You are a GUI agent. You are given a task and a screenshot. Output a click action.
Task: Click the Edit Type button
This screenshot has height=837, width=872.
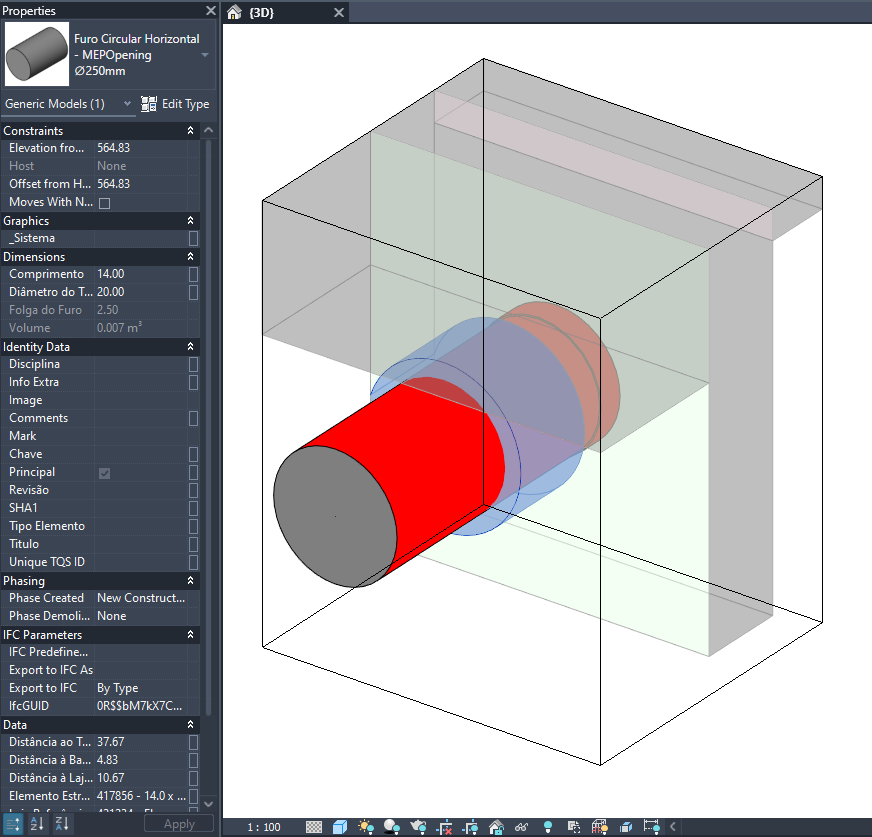click(175, 104)
